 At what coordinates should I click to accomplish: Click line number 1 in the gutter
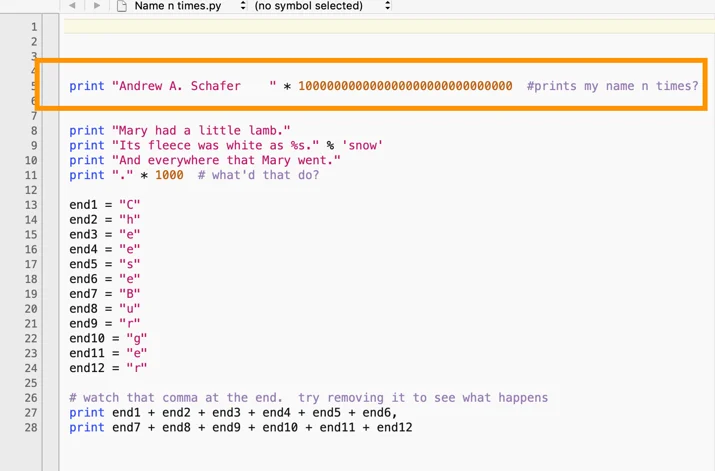[34, 27]
